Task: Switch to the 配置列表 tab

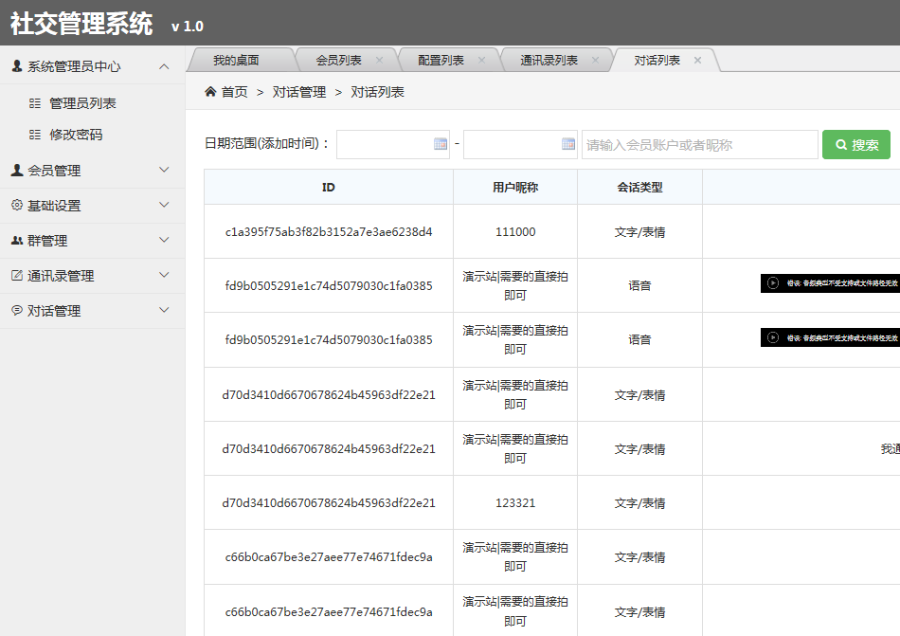Action: pos(441,60)
